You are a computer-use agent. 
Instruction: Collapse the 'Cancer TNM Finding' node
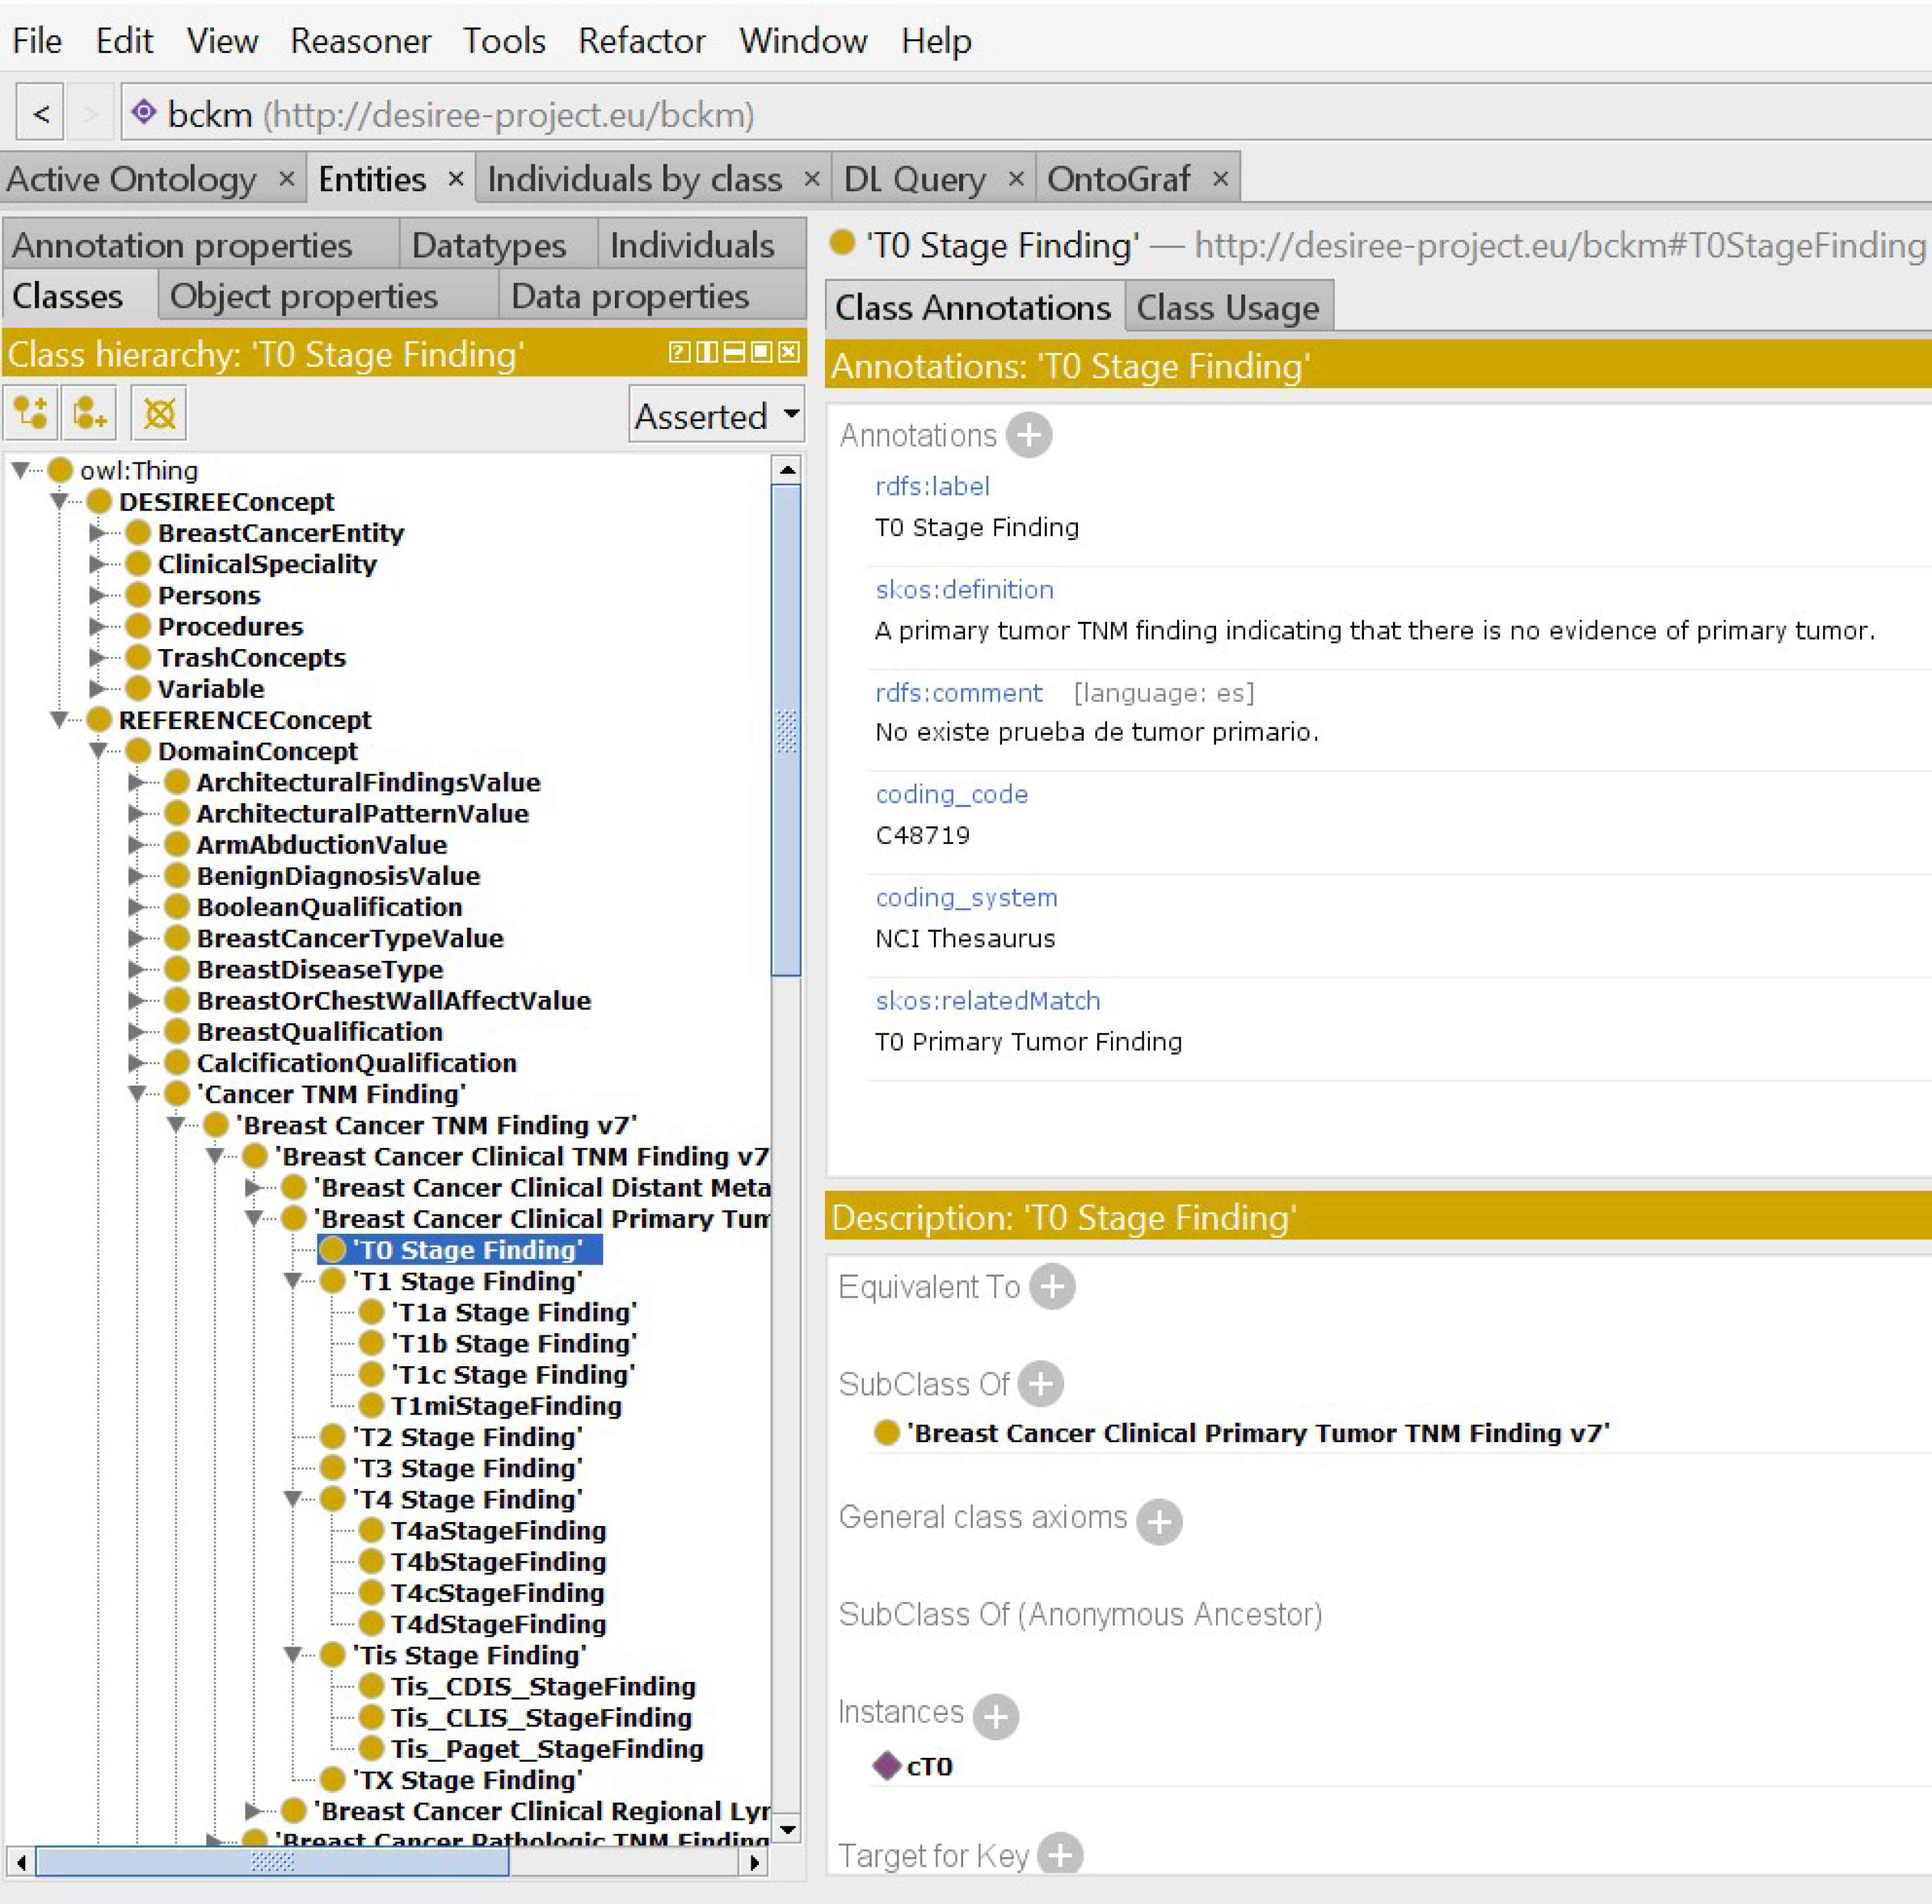click(x=138, y=1093)
